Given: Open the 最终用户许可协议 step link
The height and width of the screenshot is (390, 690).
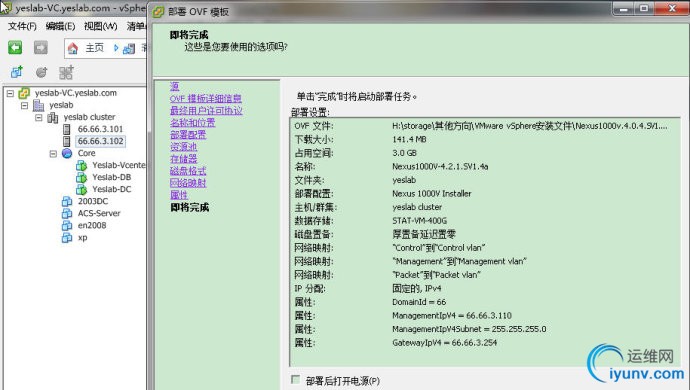Looking at the screenshot, I should point(206,110).
